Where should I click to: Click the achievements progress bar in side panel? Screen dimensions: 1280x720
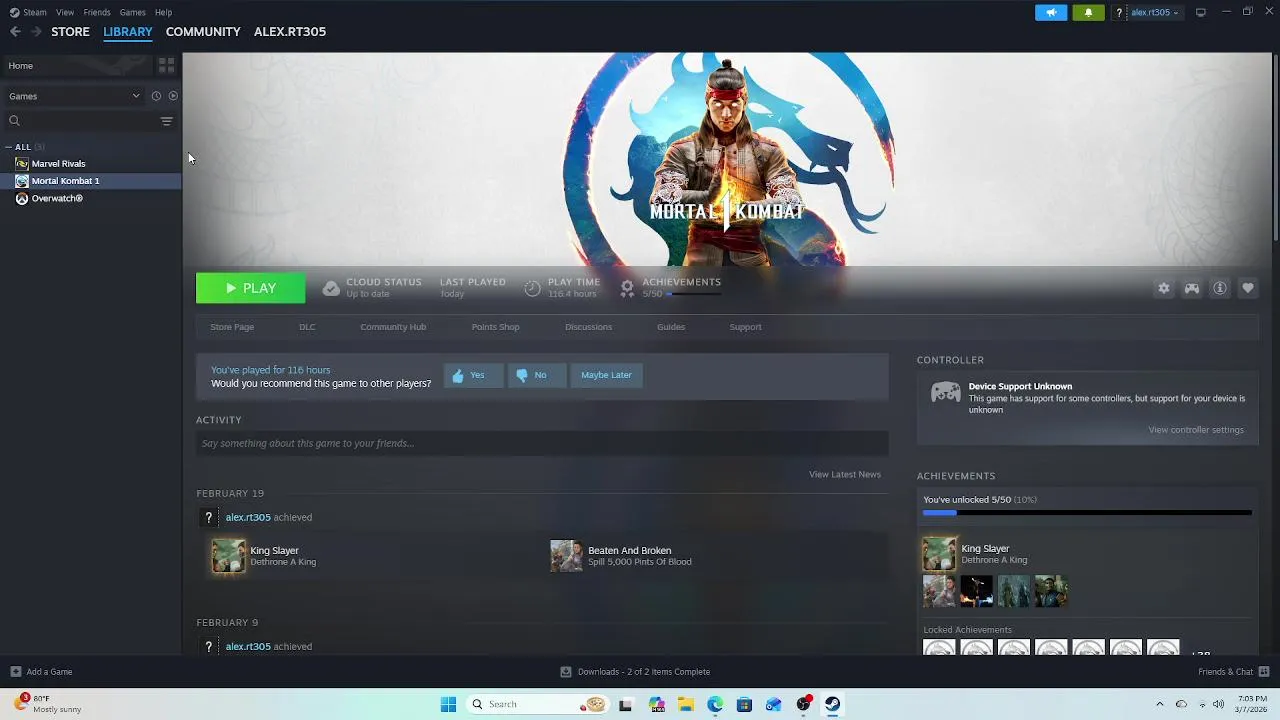click(1087, 513)
